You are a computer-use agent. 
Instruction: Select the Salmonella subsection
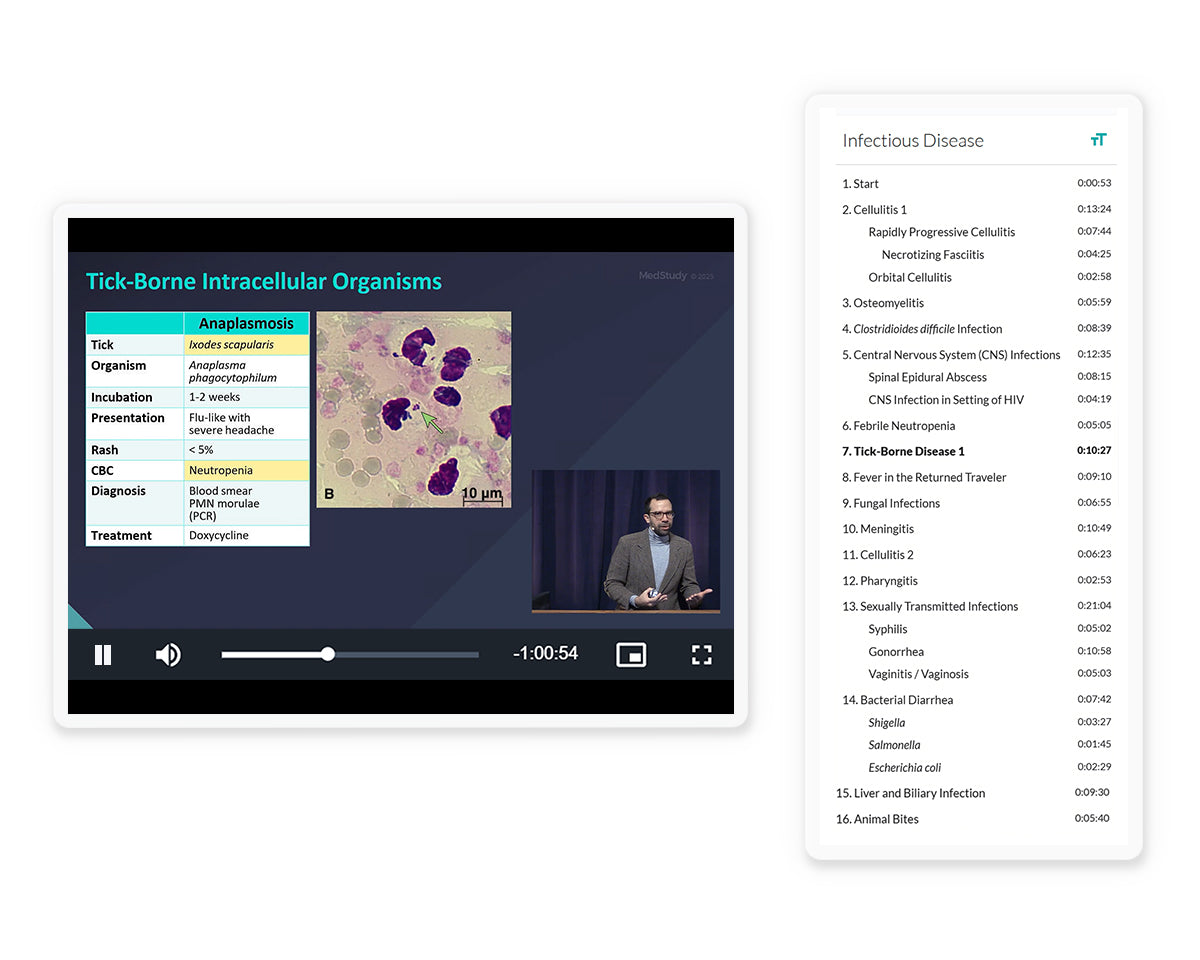[894, 745]
